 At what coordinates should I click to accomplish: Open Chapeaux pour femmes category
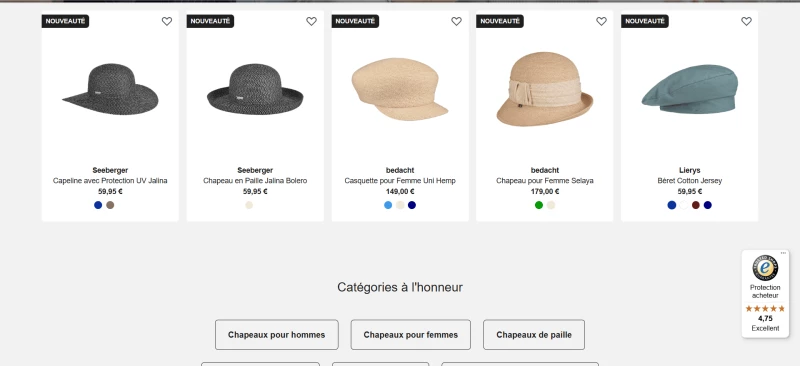coord(411,335)
